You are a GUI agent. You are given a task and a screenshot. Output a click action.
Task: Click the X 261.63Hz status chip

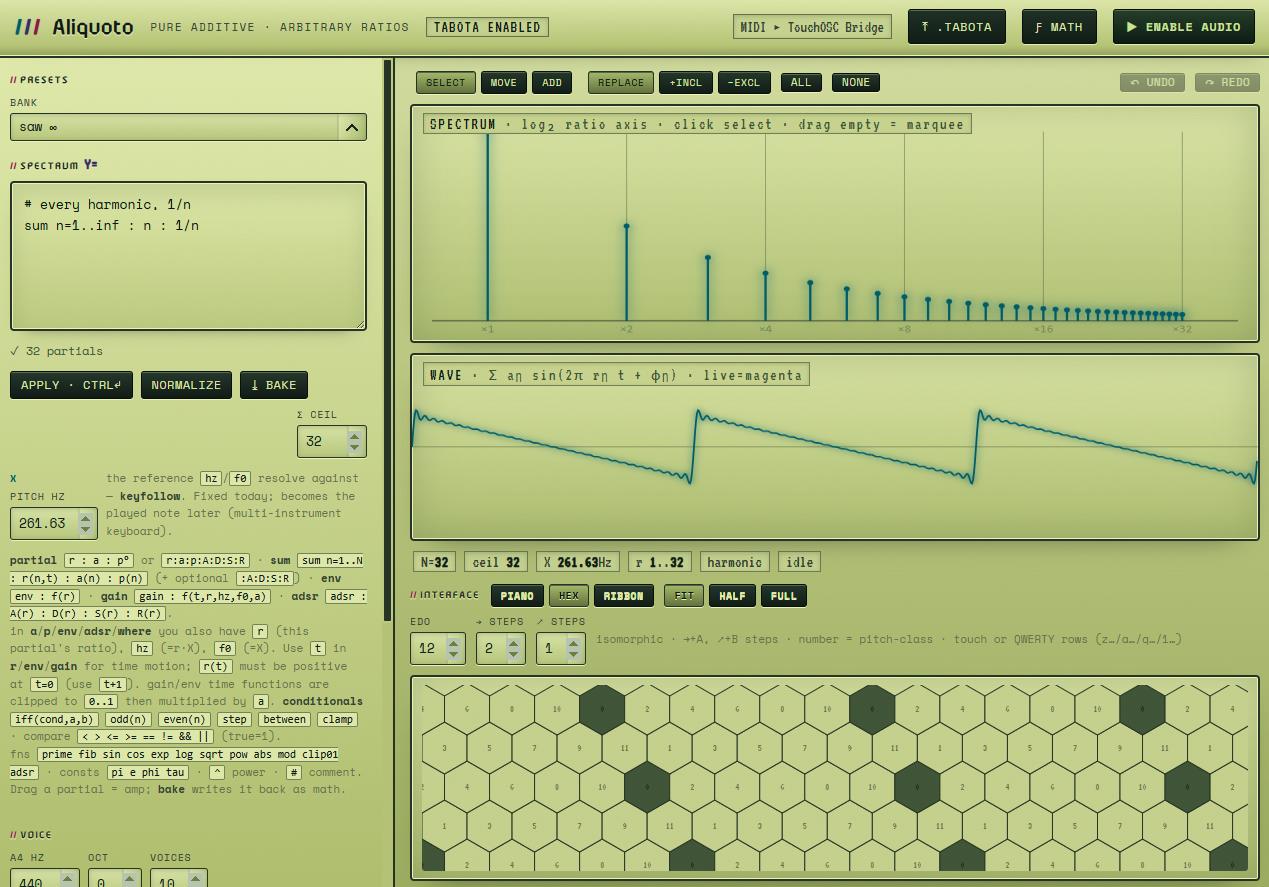[577, 562]
